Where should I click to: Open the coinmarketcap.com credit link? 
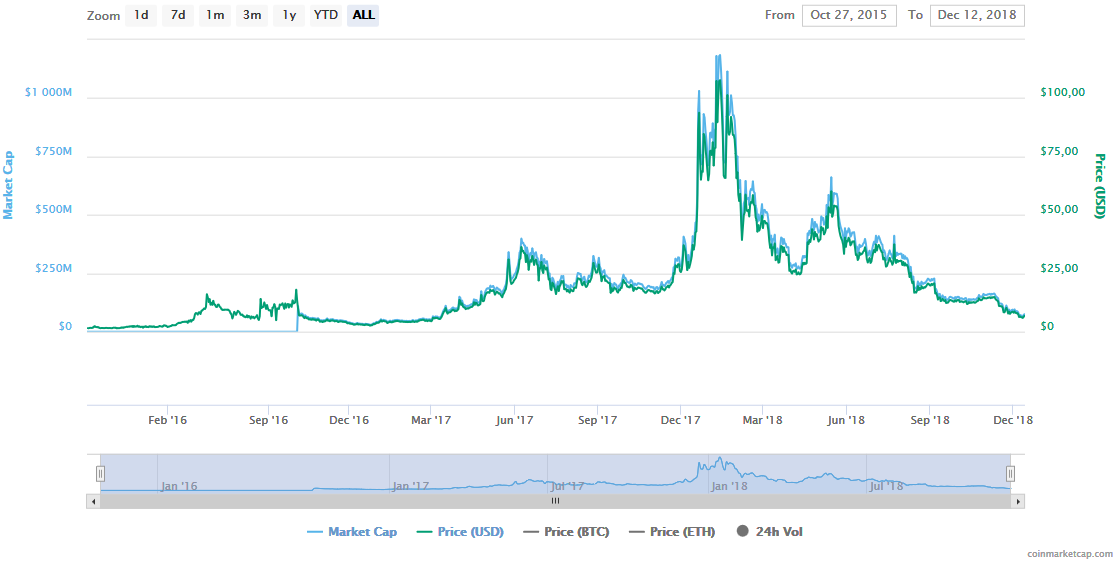click(x=1071, y=553)
